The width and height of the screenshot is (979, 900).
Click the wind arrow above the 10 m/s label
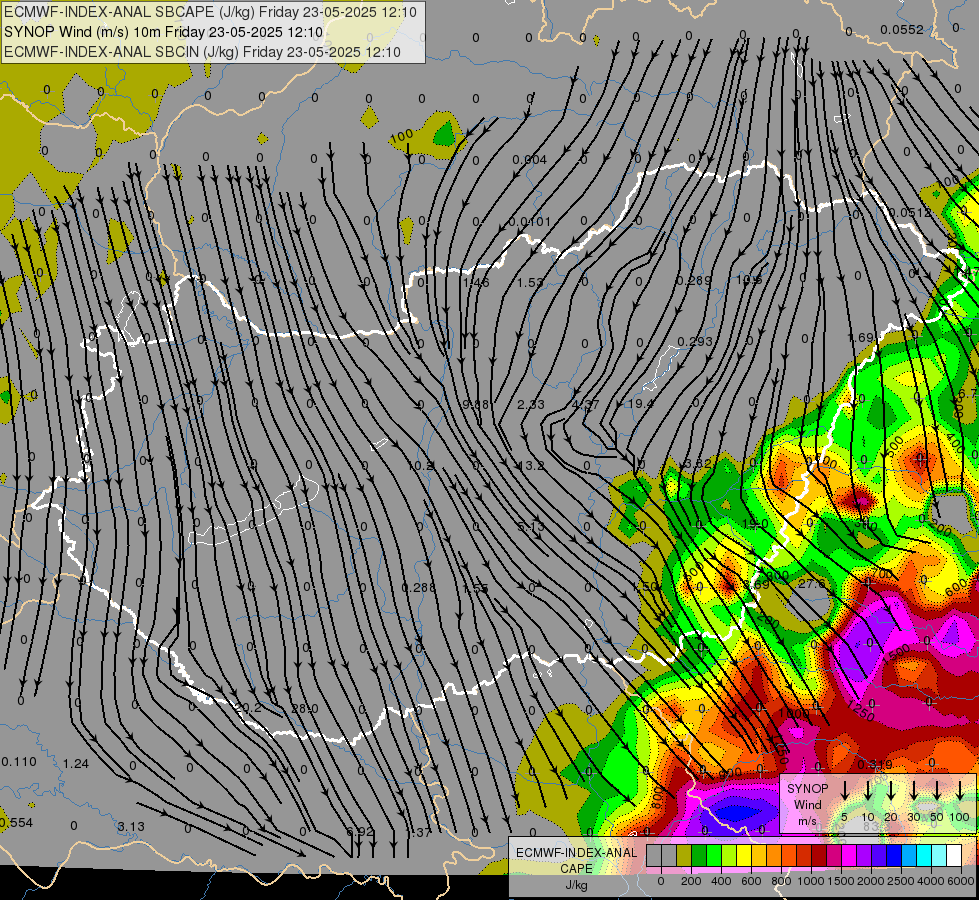point(868,790)
